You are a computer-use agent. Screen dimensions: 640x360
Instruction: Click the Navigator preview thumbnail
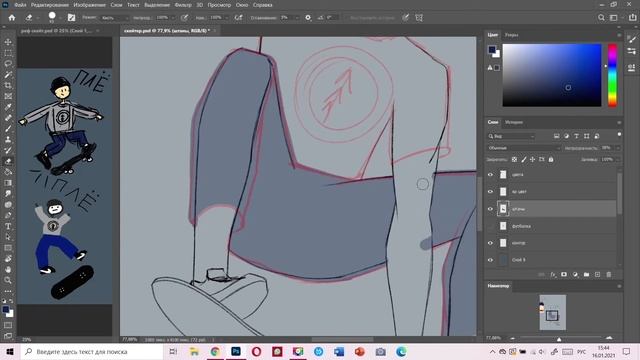tap(553, 312)
